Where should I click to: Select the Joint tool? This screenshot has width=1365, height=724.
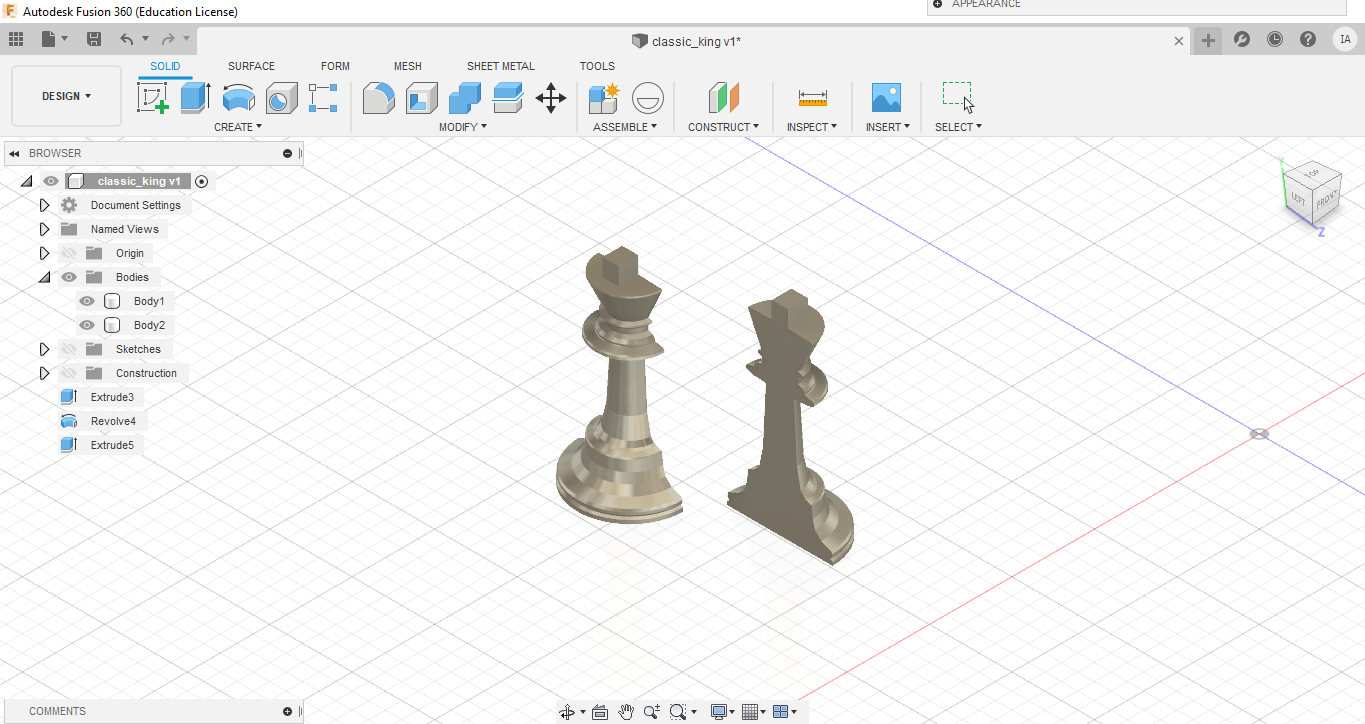click(x=647, y=97)
